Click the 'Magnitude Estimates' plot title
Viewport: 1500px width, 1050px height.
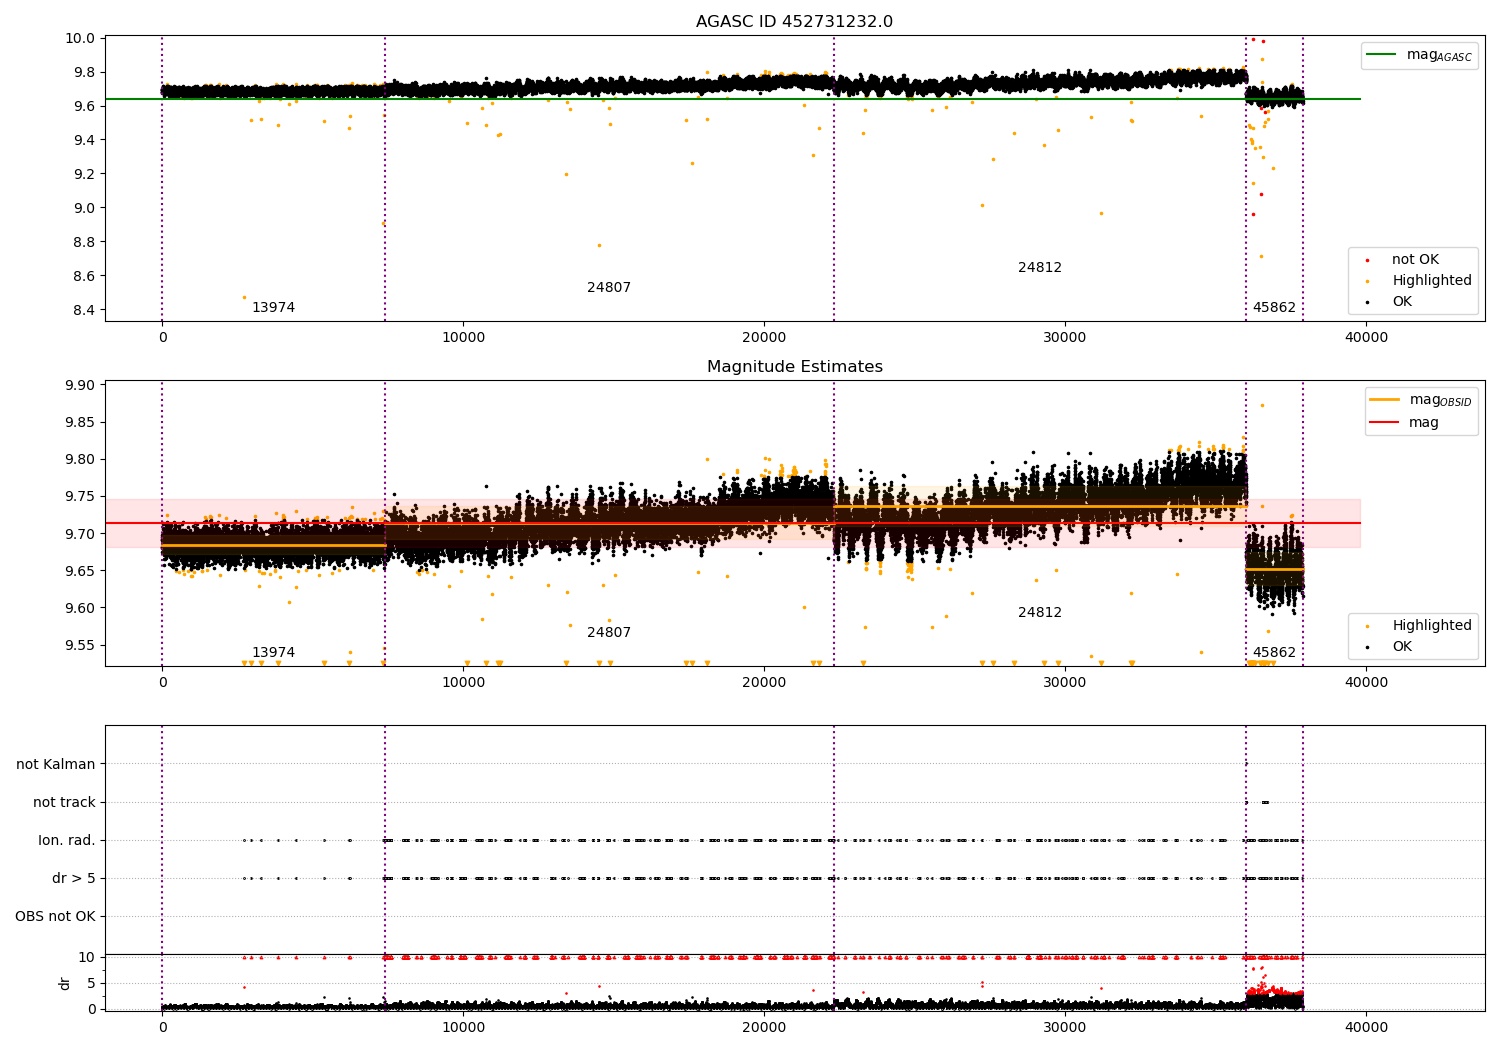(x=794, y=367)
